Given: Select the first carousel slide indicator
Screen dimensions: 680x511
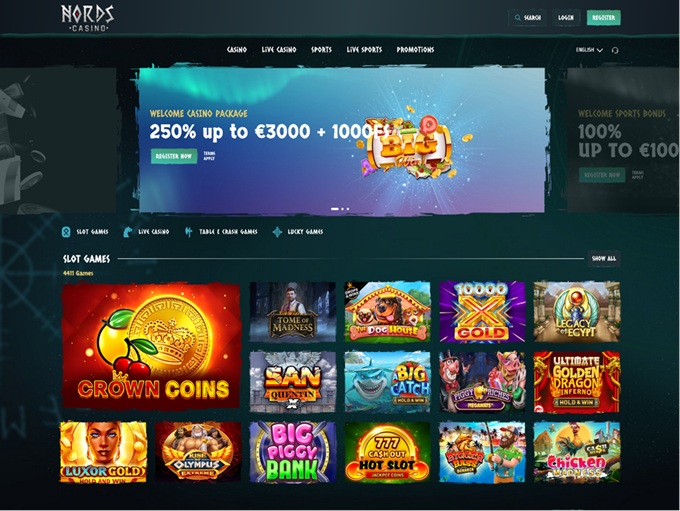Looking at the screenshot, I should (335, 209).
